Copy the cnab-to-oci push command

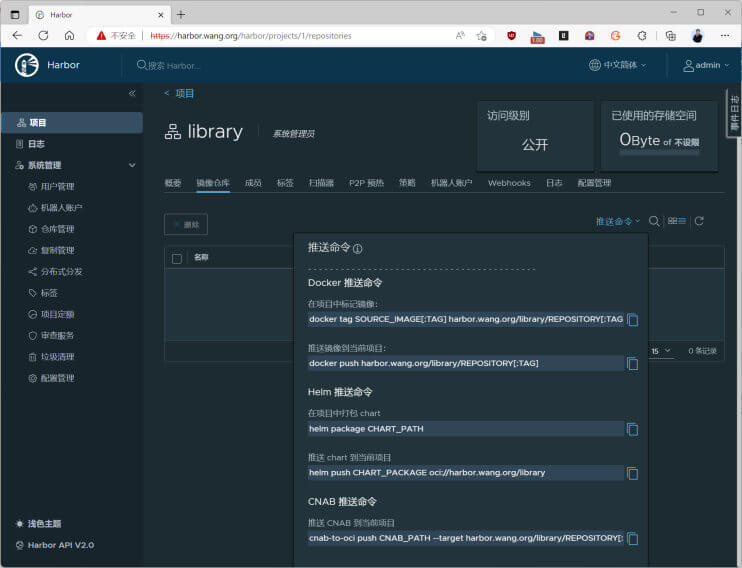pyautogui.click(x=632, y=538)
